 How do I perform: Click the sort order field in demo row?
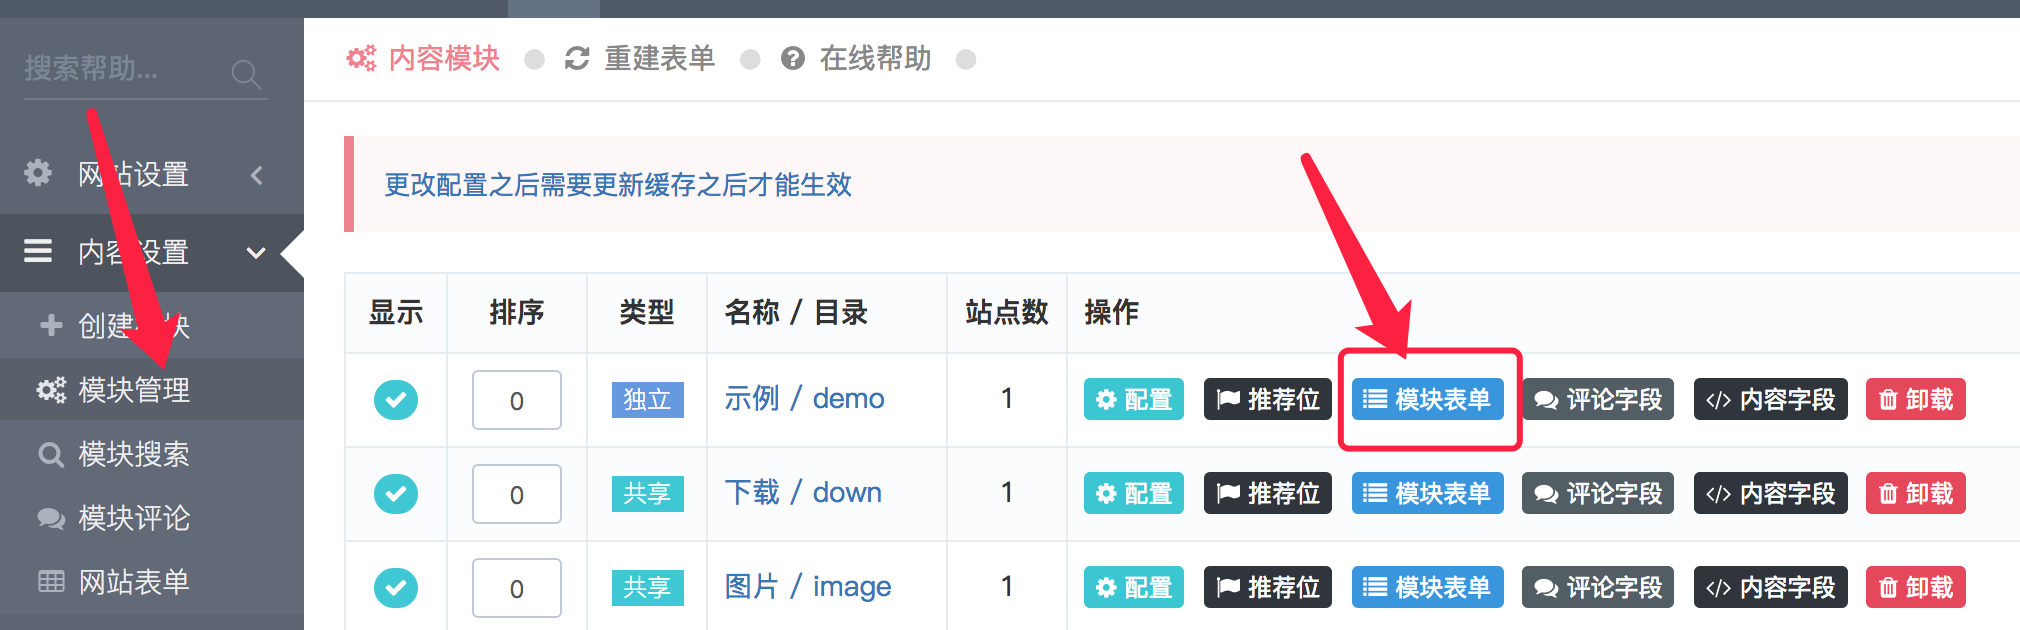(x=517, y=400)
